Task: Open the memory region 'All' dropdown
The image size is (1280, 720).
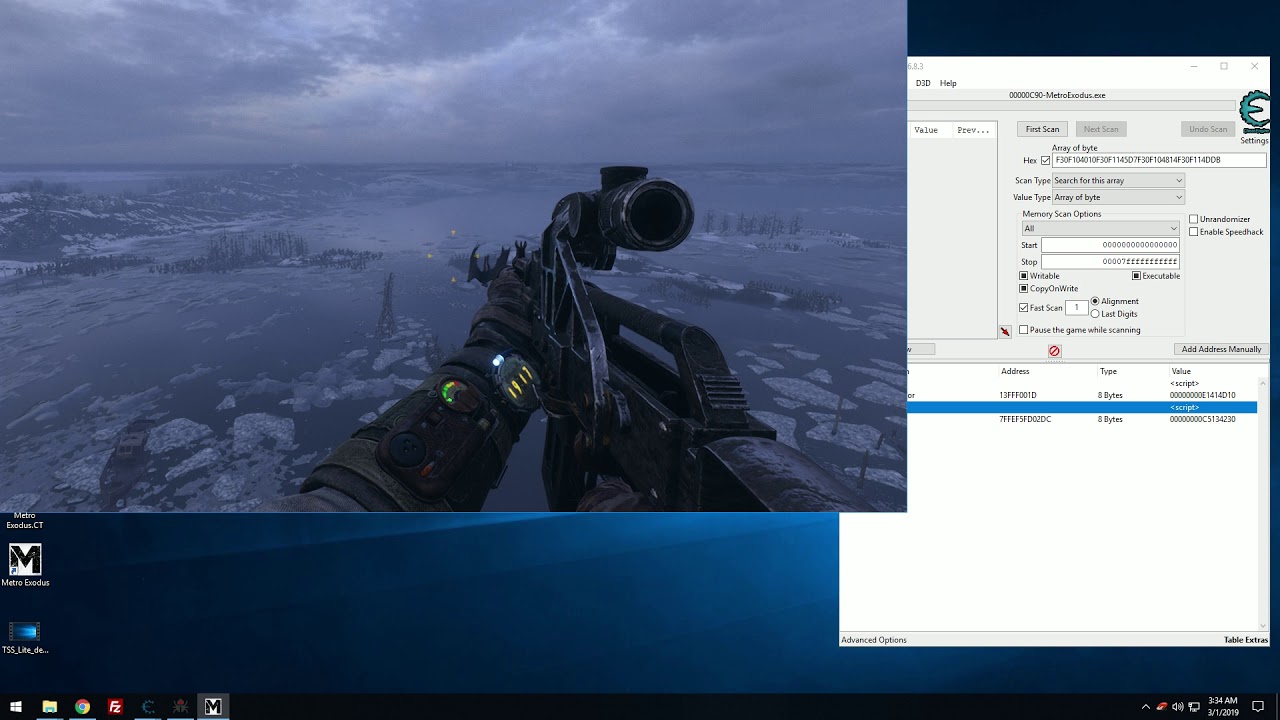Action: [x=1100, y=229]
